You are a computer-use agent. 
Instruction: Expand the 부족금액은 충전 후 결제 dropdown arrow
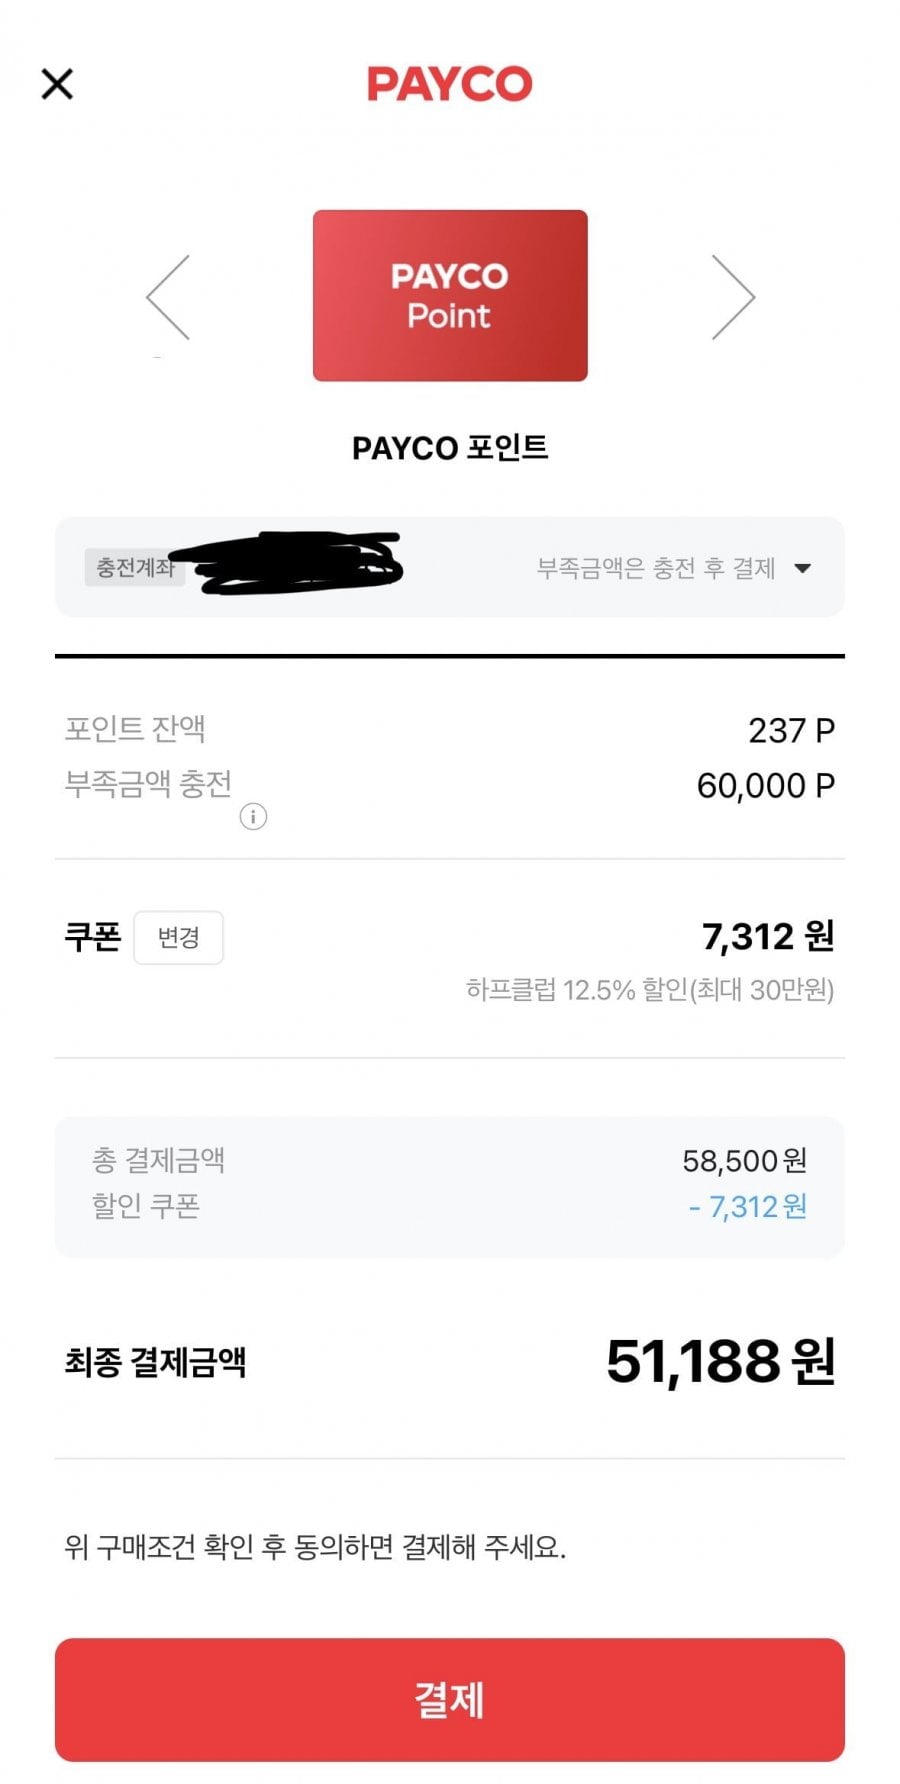click(802, 568)
